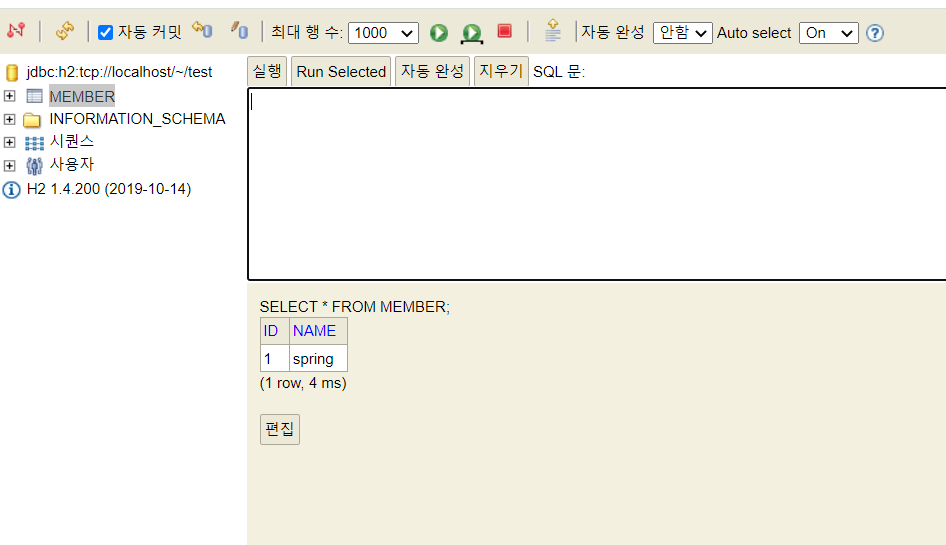Click the ID column header

(275, 331)
